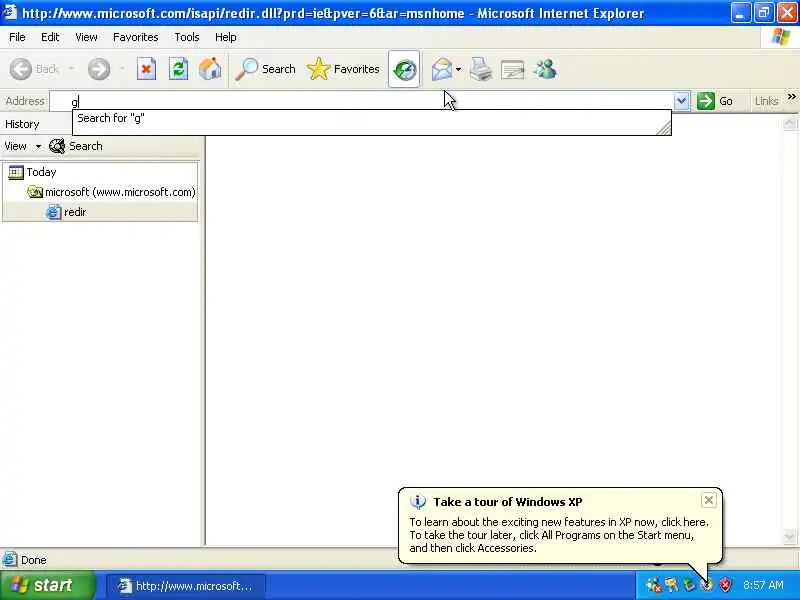Click the info icon in tour balloon
The width and height of the screenshot is (800, 600).
(x=418, y=502)
